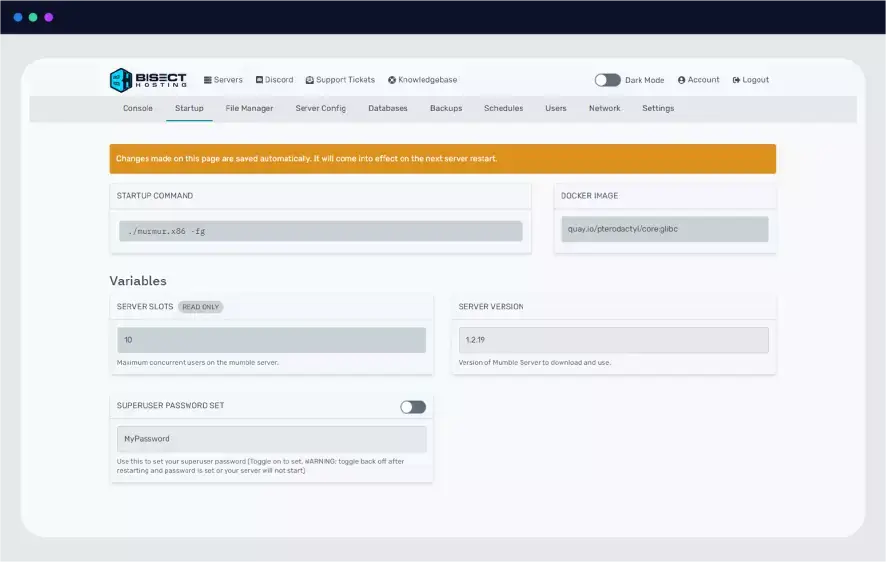Open the Databases tab
This screenshot has height=562, width=886.
click(388, 108)
